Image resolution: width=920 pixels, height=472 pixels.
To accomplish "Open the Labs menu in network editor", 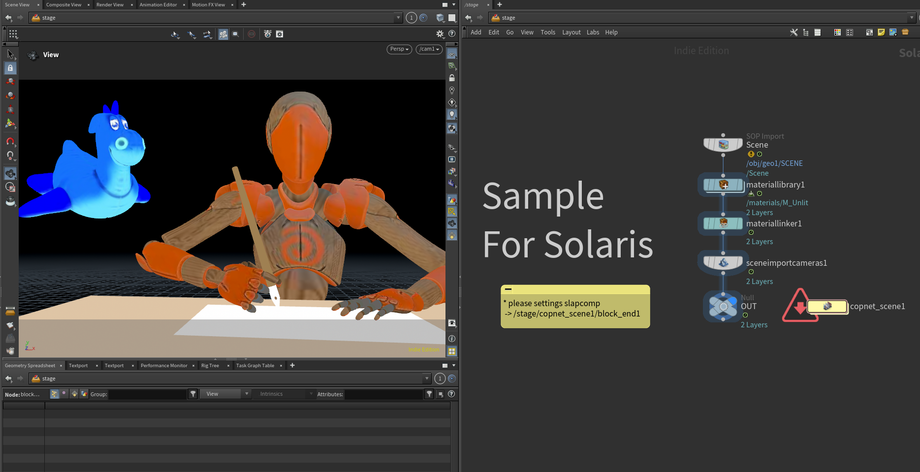I will point(593,32).
